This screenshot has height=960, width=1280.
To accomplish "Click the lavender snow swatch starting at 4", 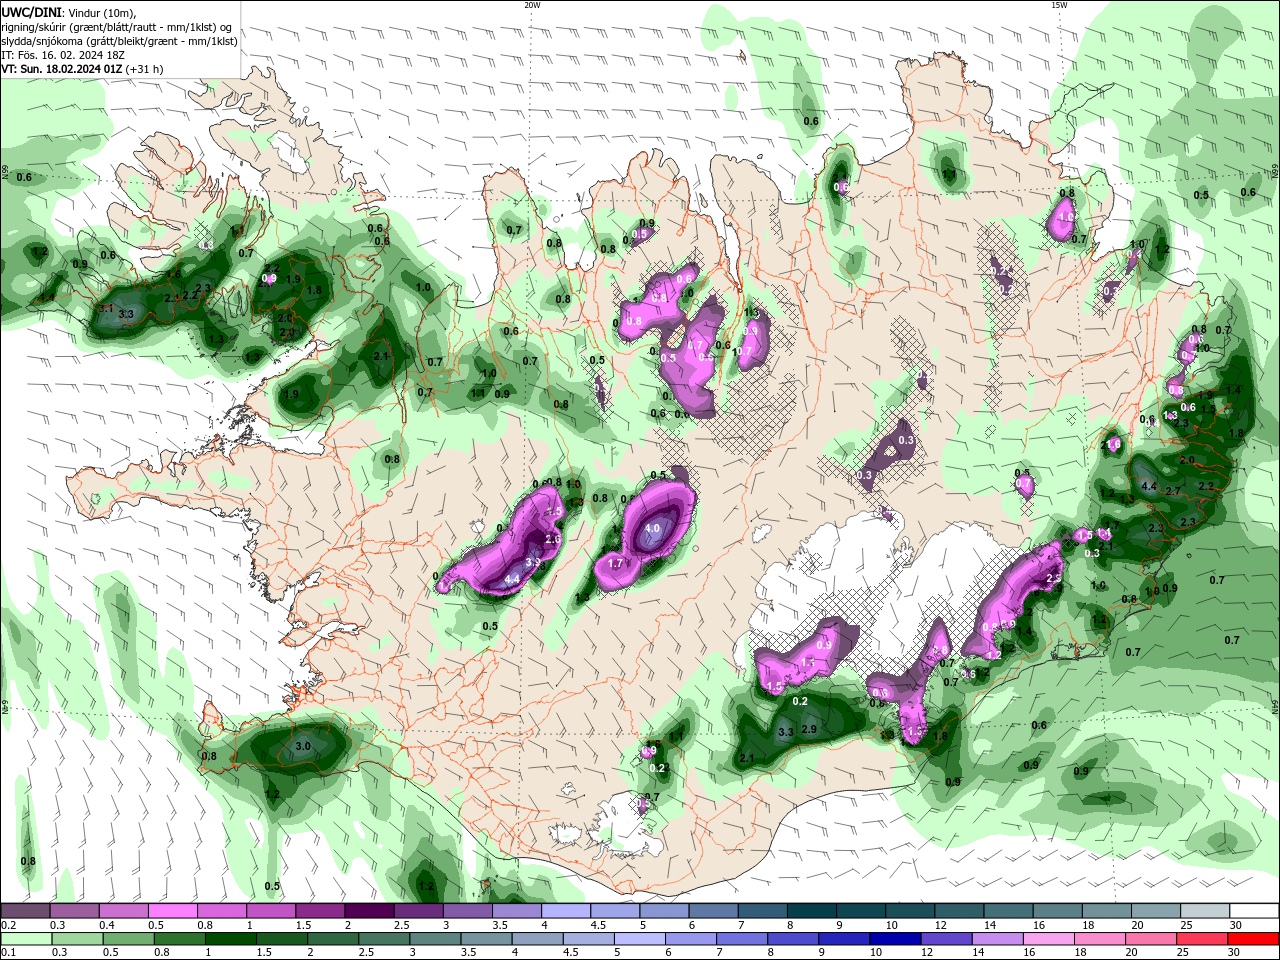I will pyautogui.click(x=565, y=911).
